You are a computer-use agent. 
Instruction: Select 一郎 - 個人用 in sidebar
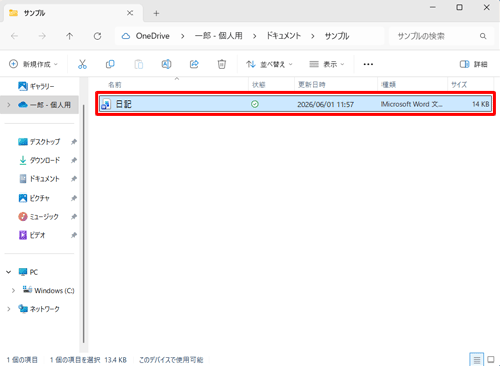39,105
